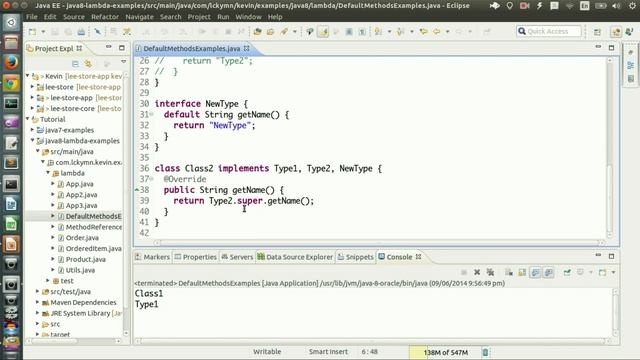This screenshot has height=360, width=640.
Task: Fold the getName method at line 31
Action: [152, 114]
